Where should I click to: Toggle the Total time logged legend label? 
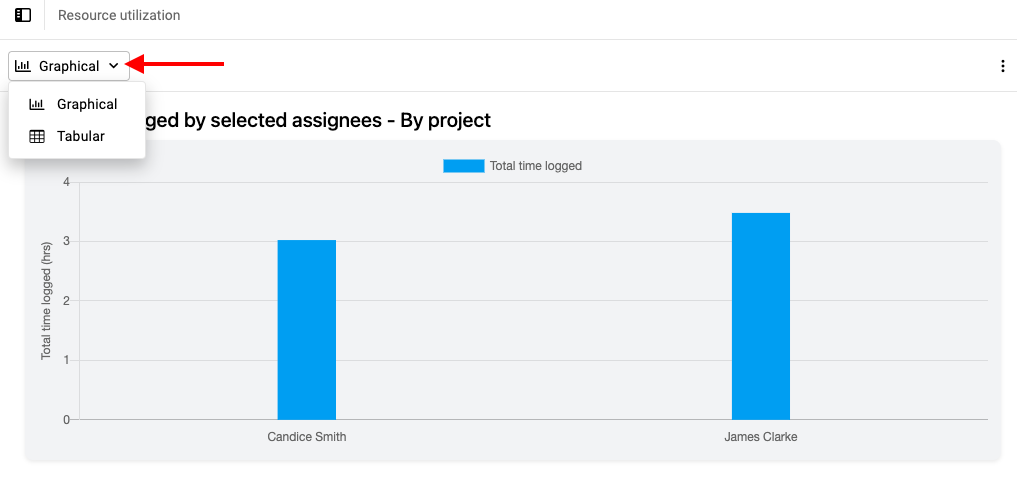pyautogui.click(x=536, y=166)
